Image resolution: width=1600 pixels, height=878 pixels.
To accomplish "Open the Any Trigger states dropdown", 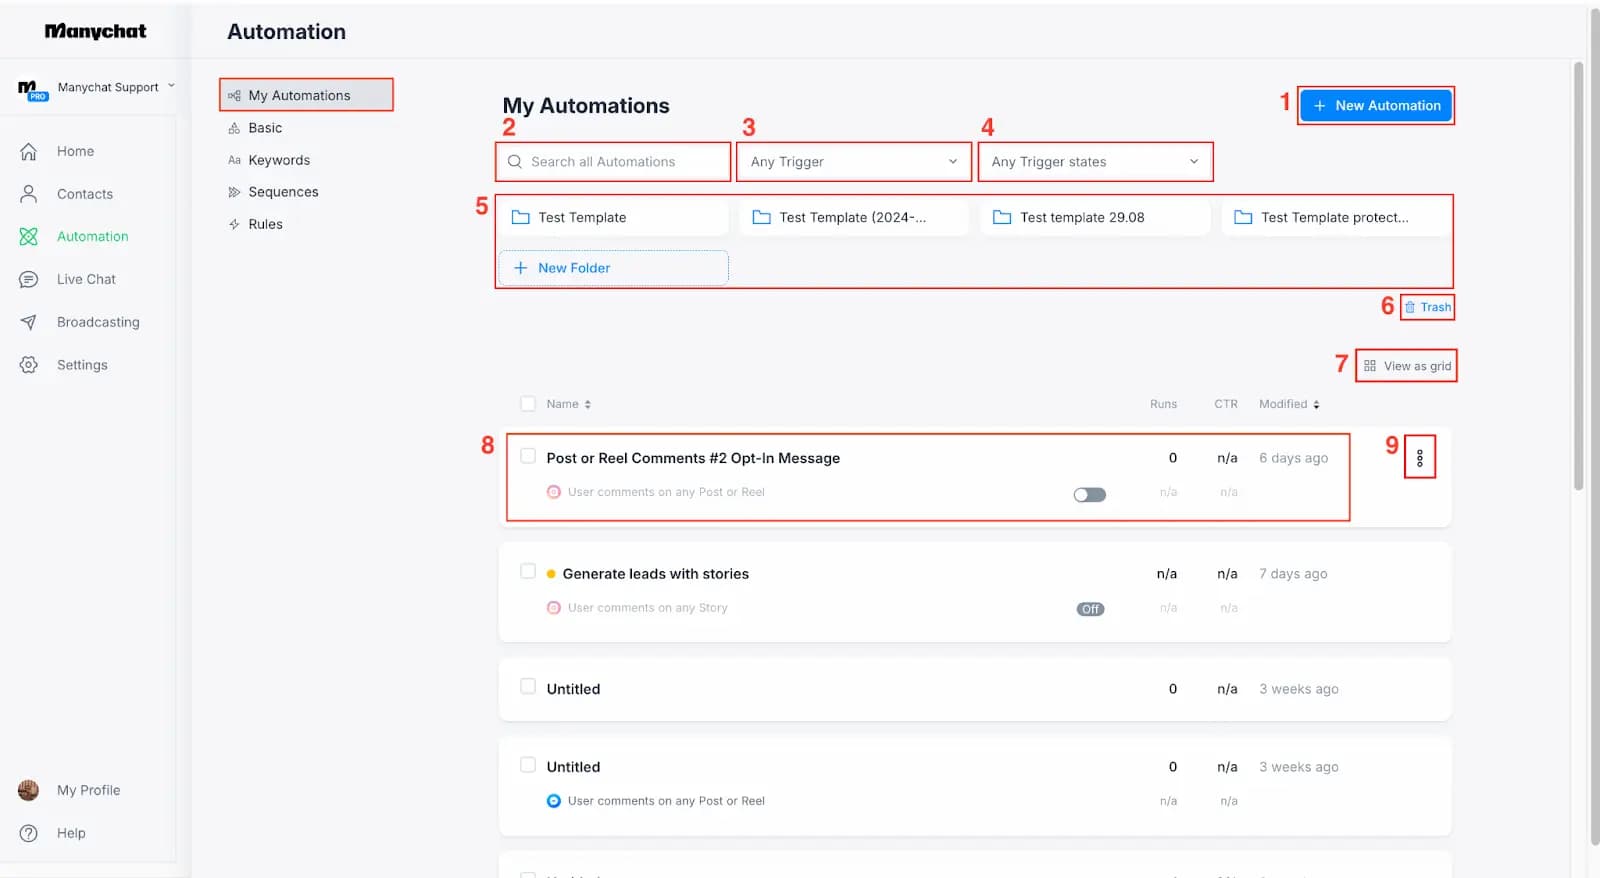I will point(1095,162).
